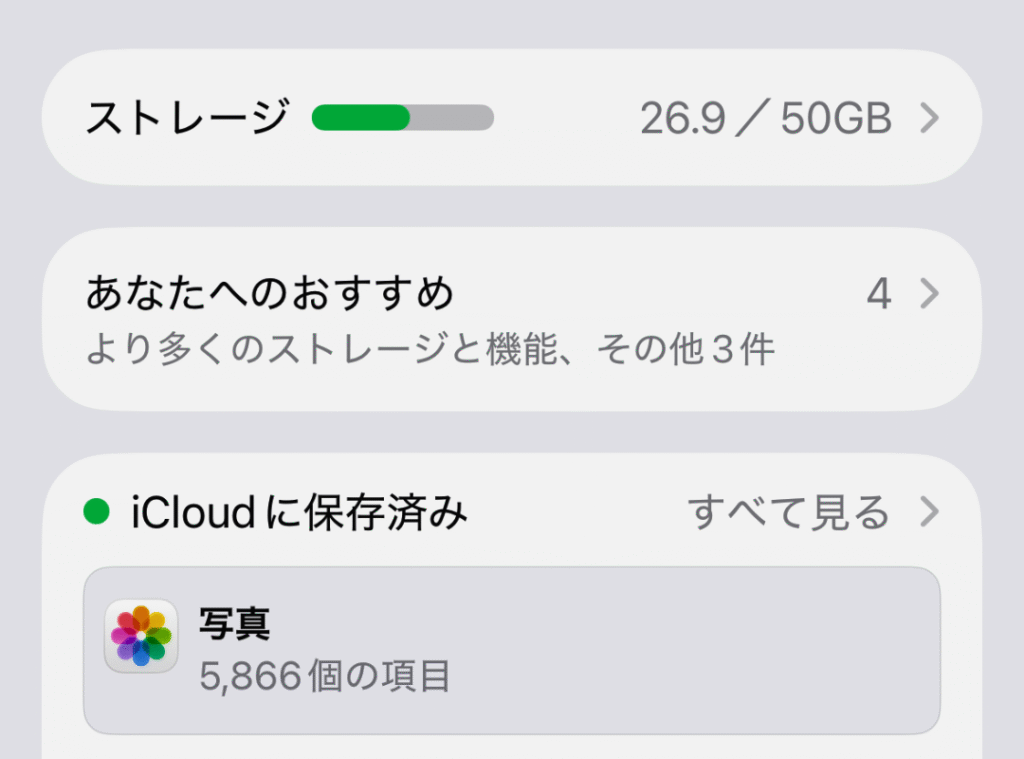Tap the iCloudに保存済み section header
Image resolution: width=1024 pixels, height=759 pixels.
[299, 513]
